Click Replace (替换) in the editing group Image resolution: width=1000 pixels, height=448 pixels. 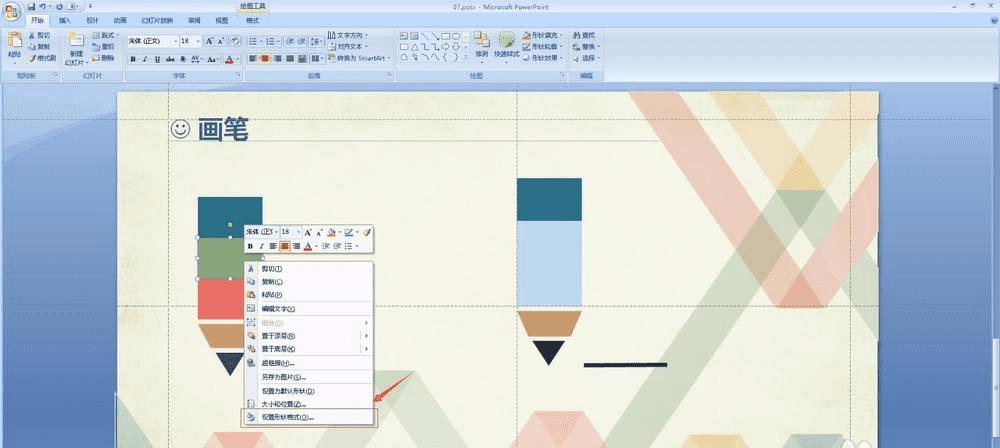pyautogui.click(x=584, y=47)
